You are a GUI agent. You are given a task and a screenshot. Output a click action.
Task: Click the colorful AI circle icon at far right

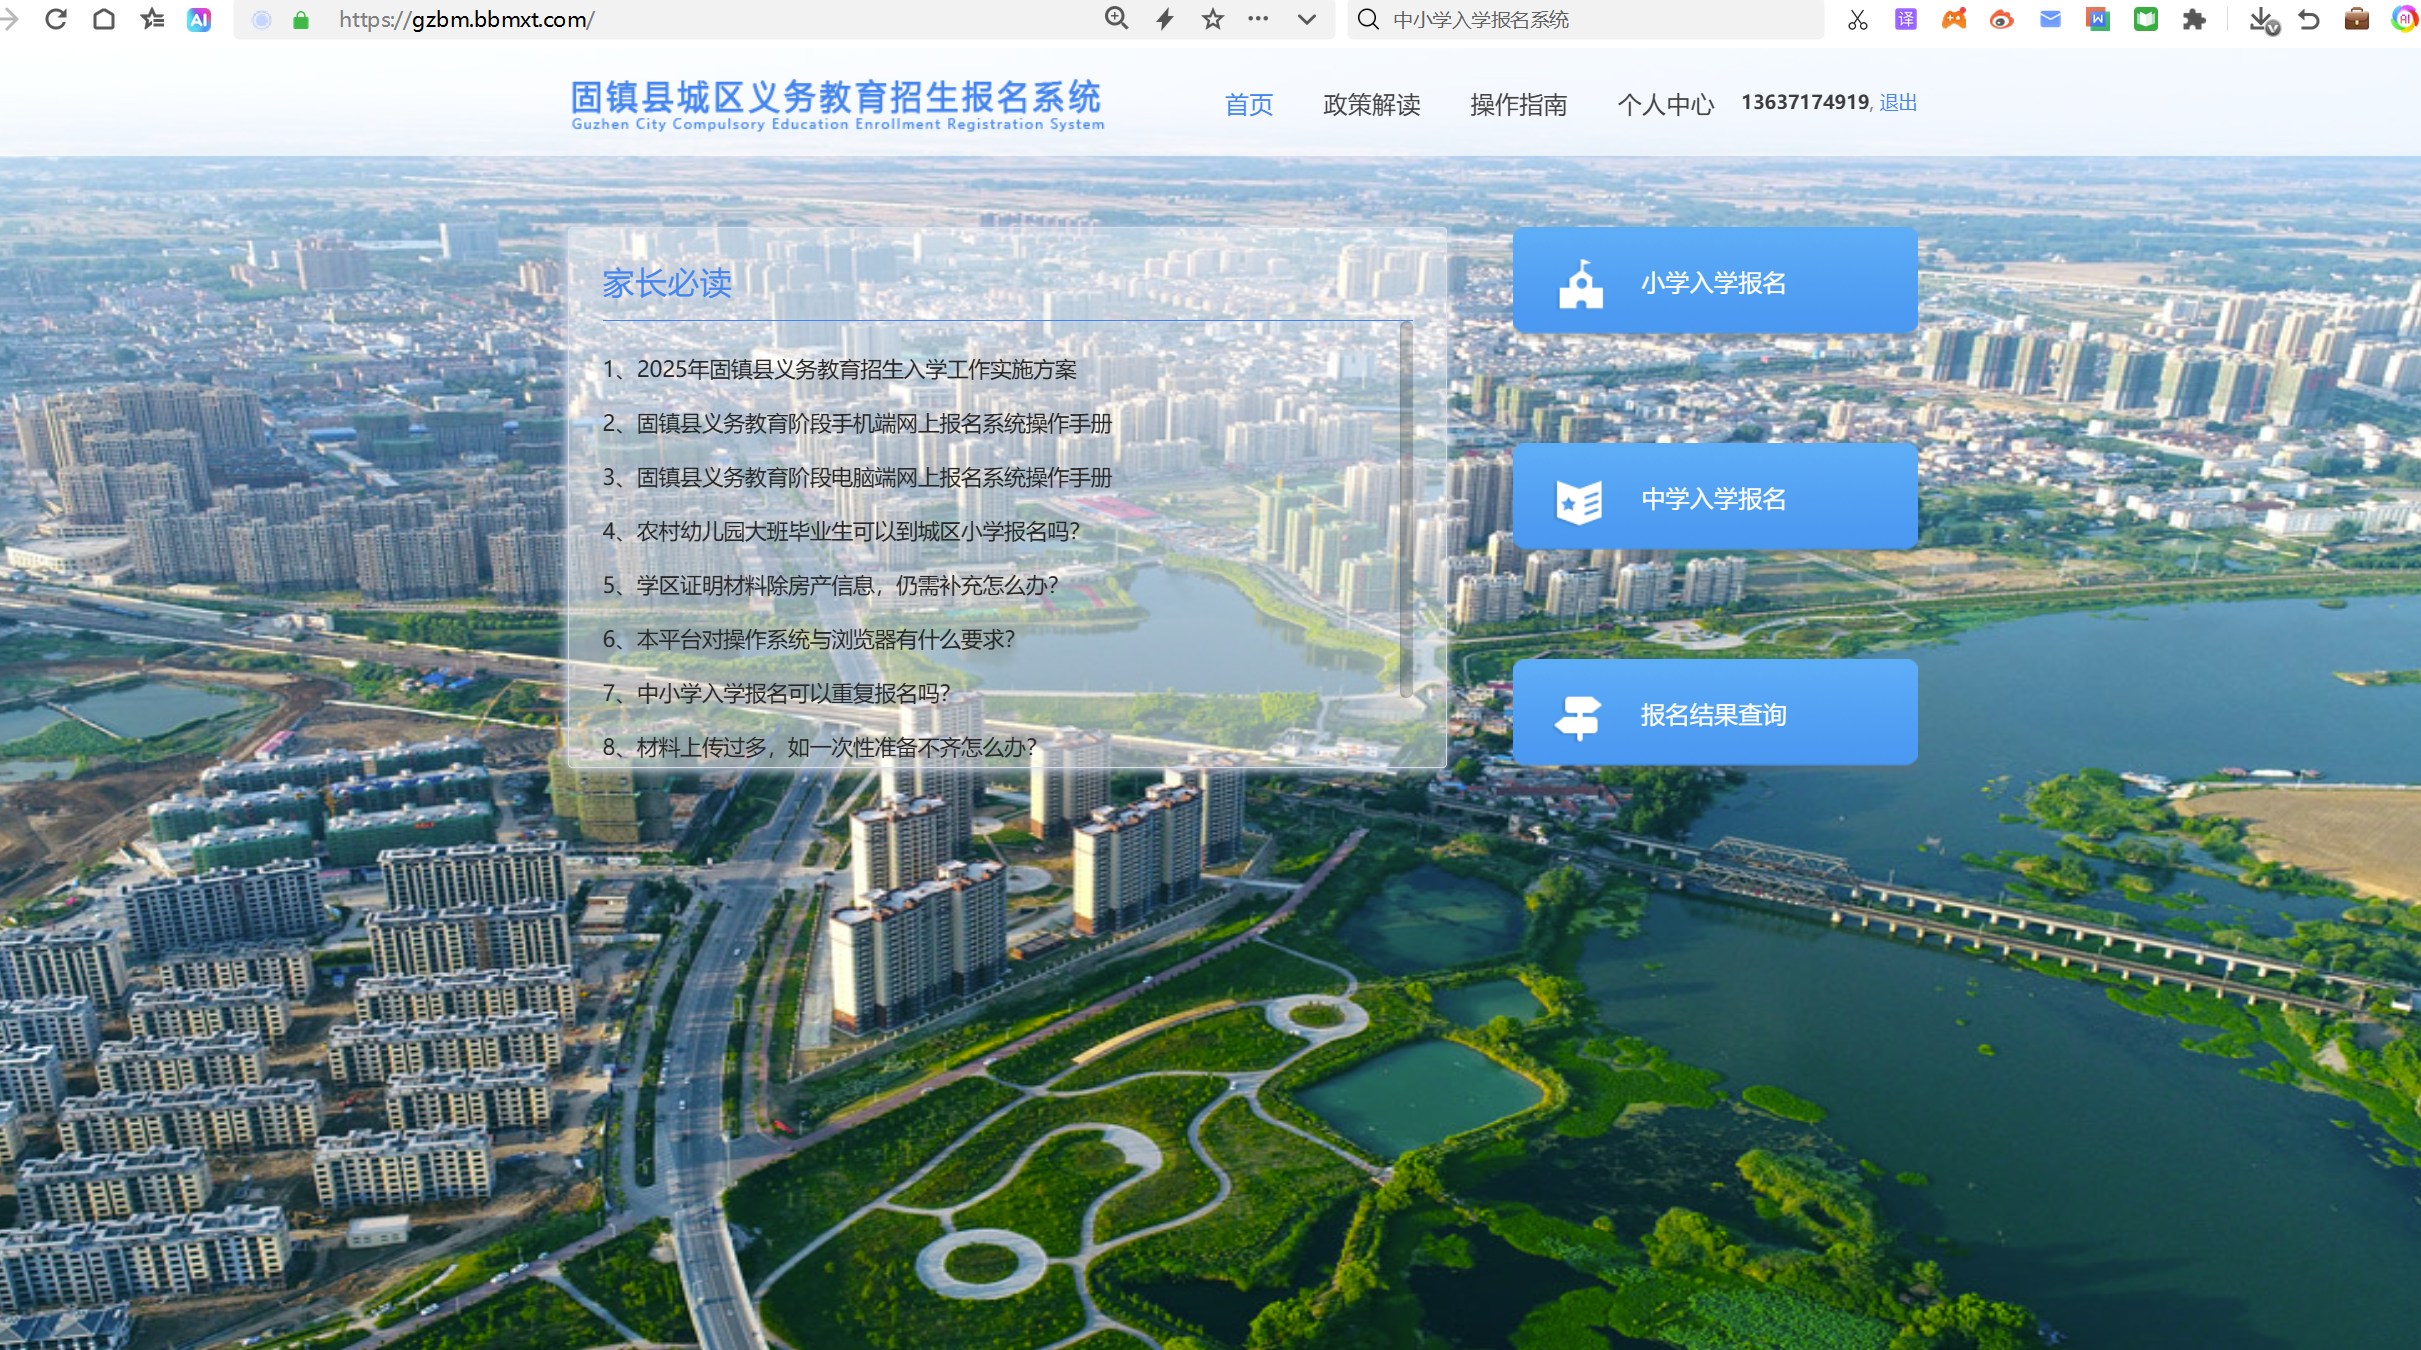point(2405,19)
